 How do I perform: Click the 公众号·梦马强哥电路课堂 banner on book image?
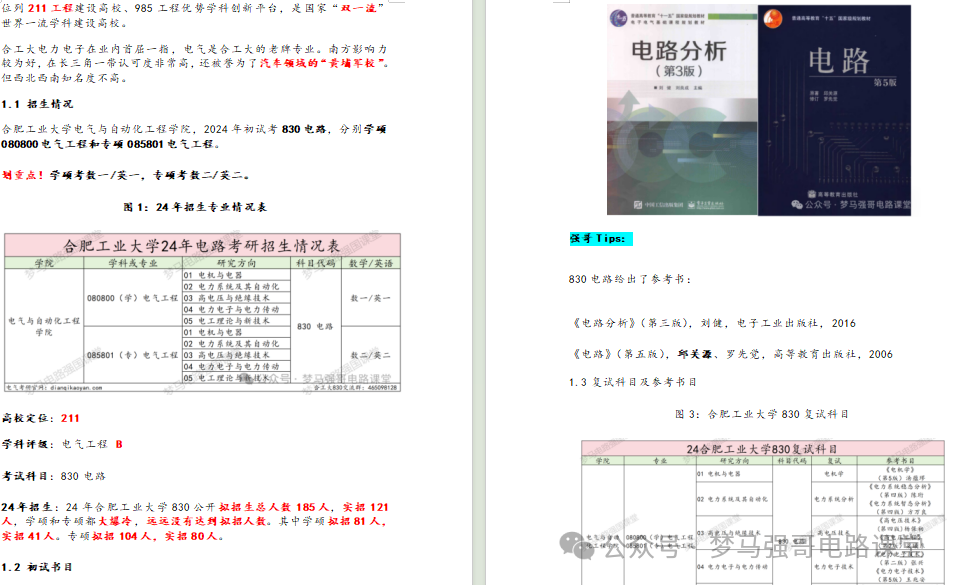(x=855, y=205)
